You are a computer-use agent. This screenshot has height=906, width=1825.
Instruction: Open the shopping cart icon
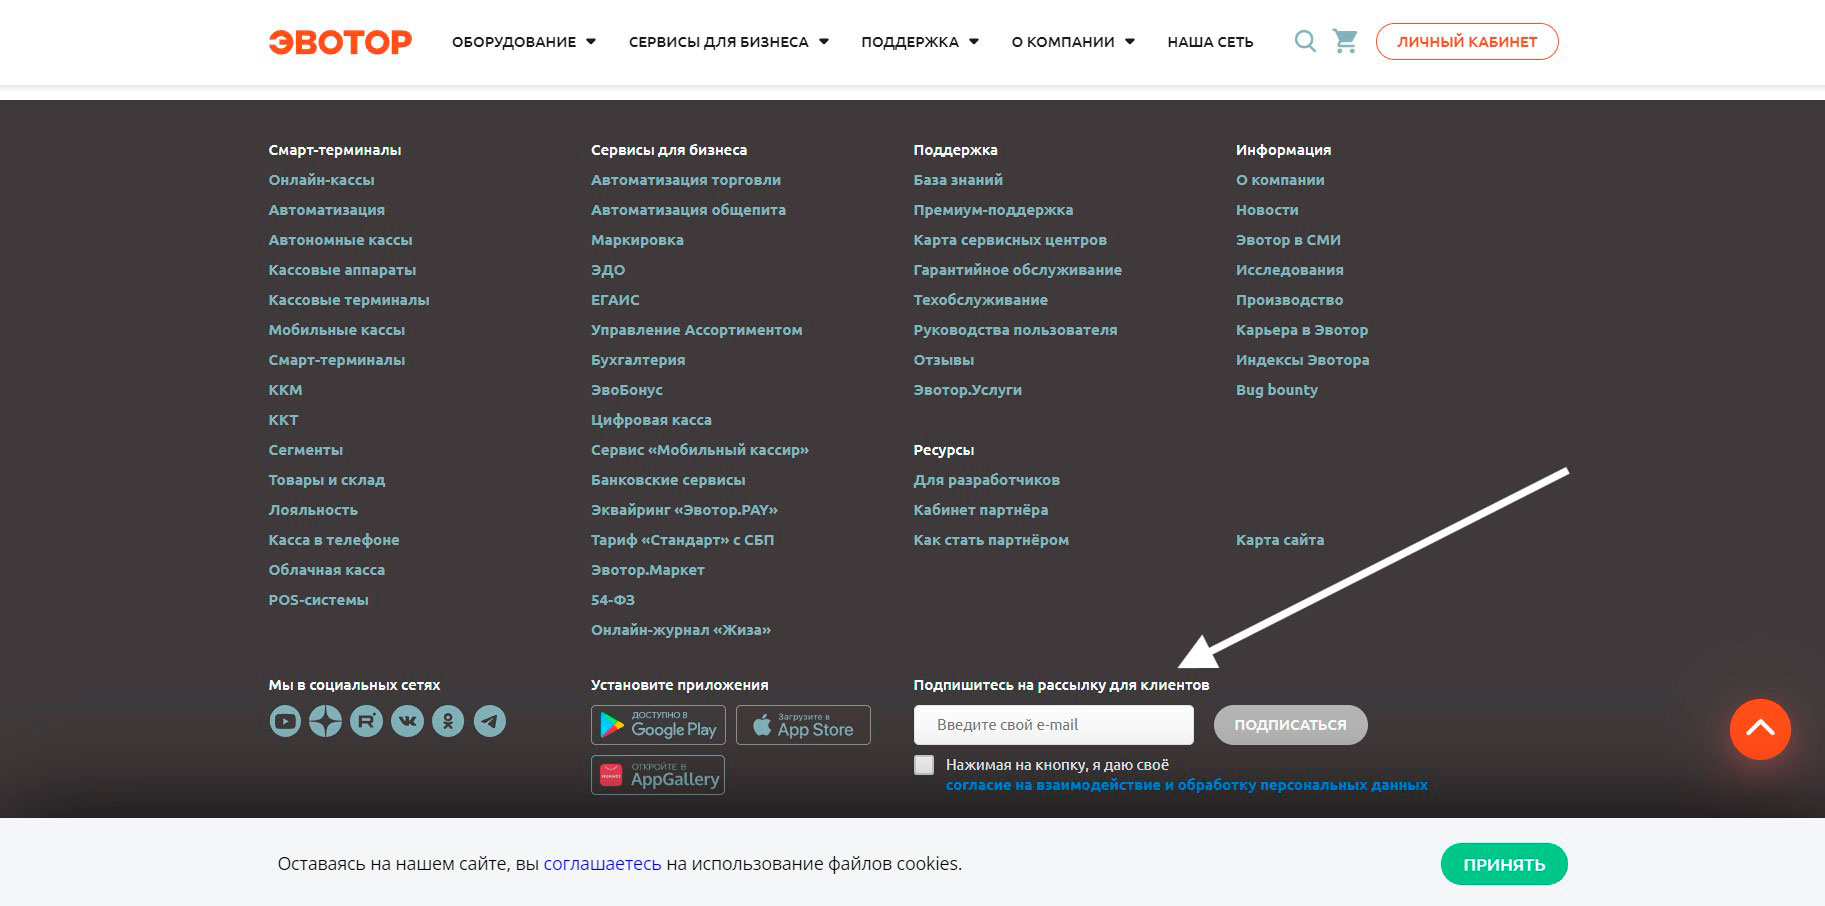point(1346,41)
